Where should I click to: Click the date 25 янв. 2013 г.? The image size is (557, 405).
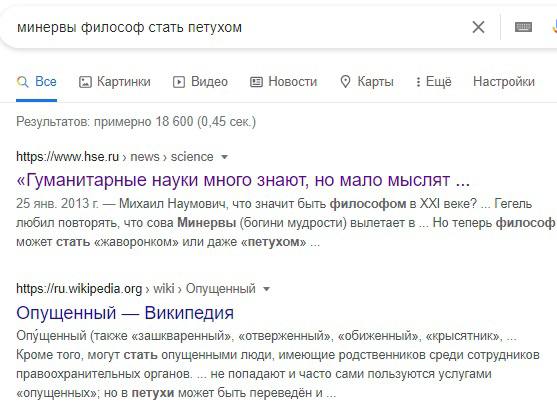click(57, 204)
